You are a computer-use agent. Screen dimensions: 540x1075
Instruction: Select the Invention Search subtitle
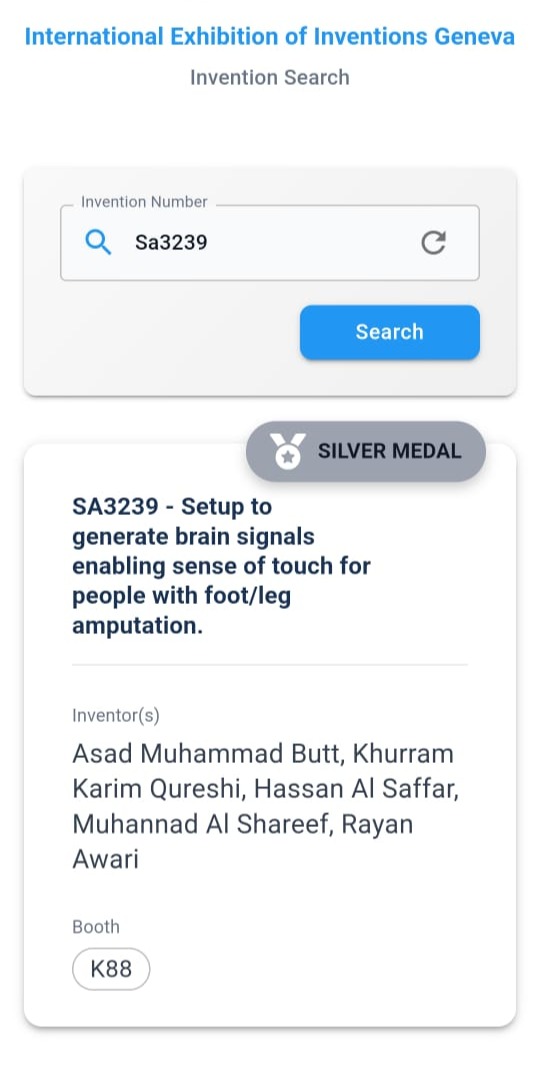tap(269, 77)
